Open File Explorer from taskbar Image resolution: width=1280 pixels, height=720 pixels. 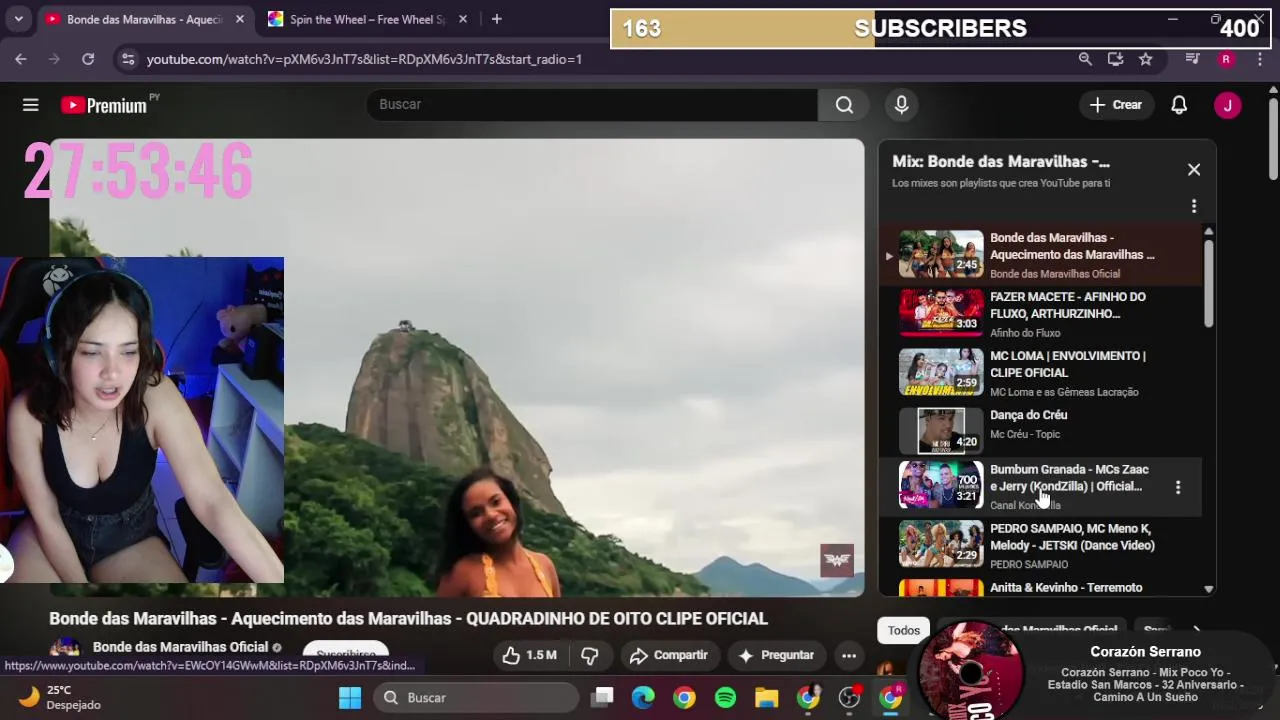(767, 698)
